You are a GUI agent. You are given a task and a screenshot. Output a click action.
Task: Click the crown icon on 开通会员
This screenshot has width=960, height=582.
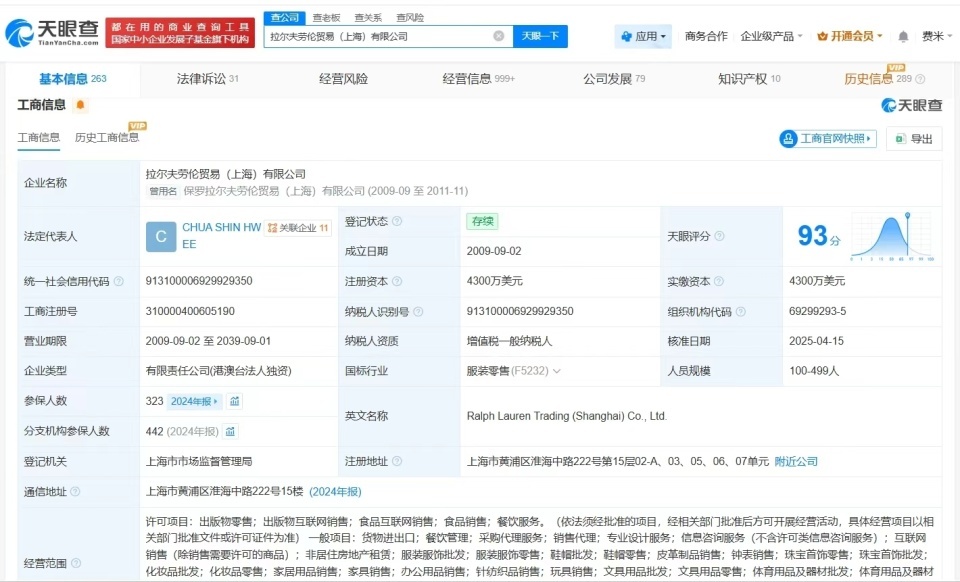[822, 35]
